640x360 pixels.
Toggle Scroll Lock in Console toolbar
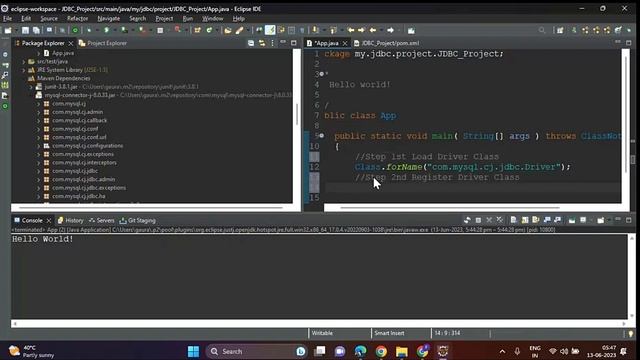pos(525,220)
